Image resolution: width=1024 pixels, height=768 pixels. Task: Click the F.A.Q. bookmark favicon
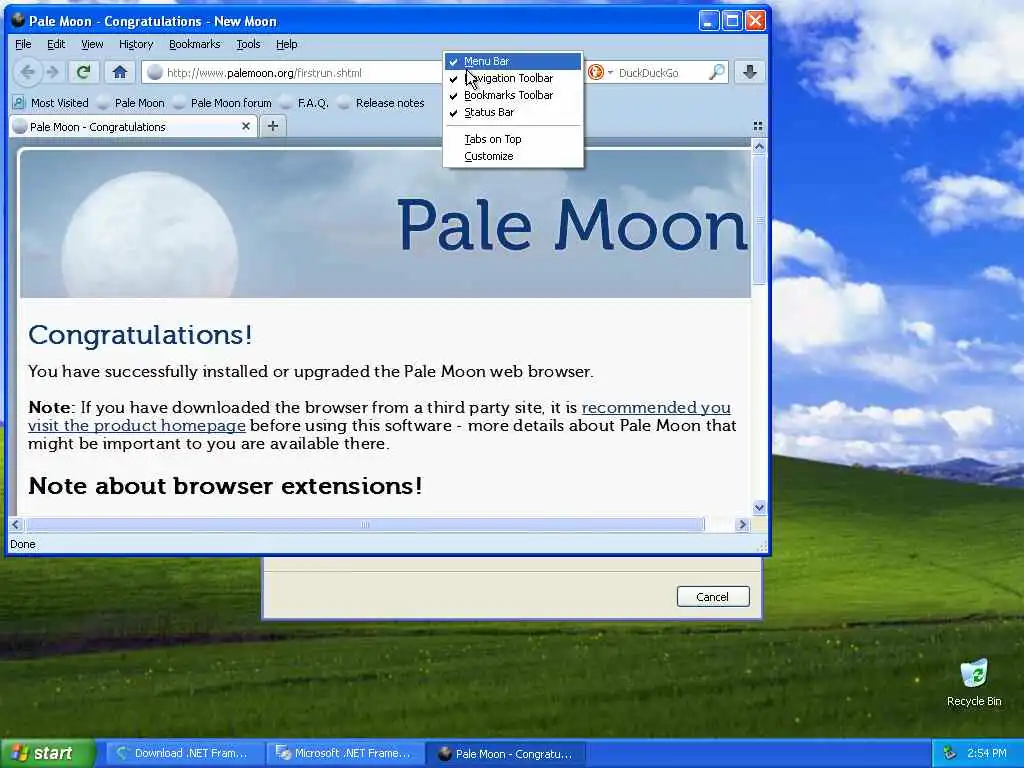(286, 103)
